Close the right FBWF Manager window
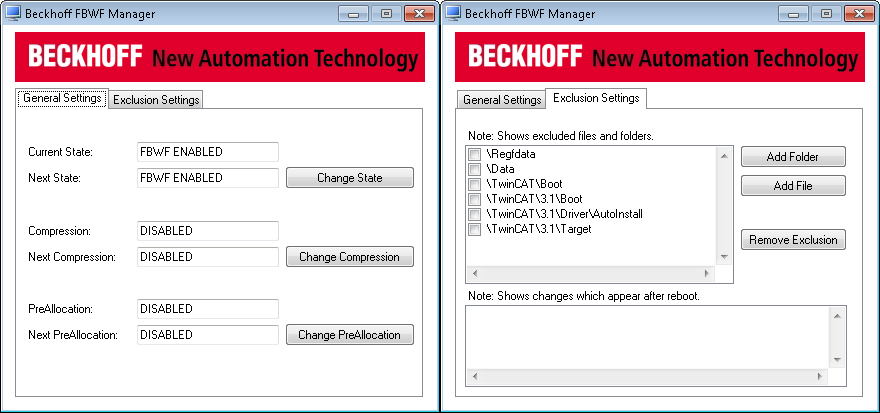This screenshot has height=413, width=880. click(x=859, y=13)
